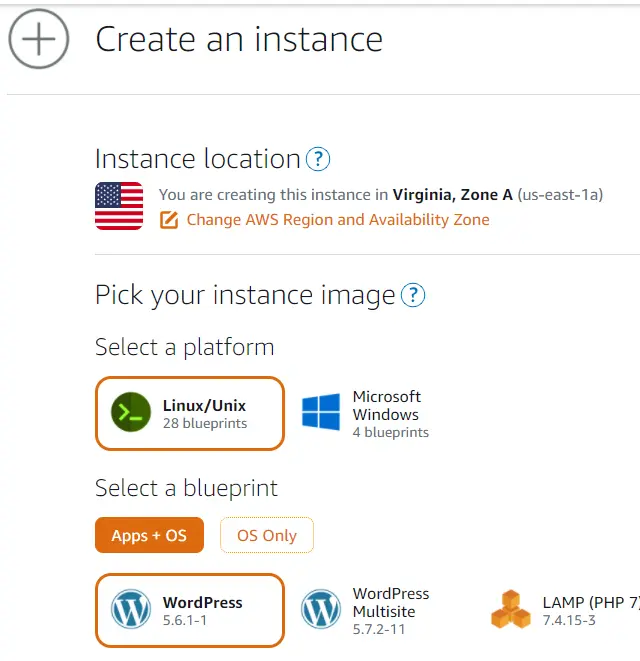This screenshot has height=661, width=640.
Task: Click the green Linux terminal icon
Action: tap(131, 412)
